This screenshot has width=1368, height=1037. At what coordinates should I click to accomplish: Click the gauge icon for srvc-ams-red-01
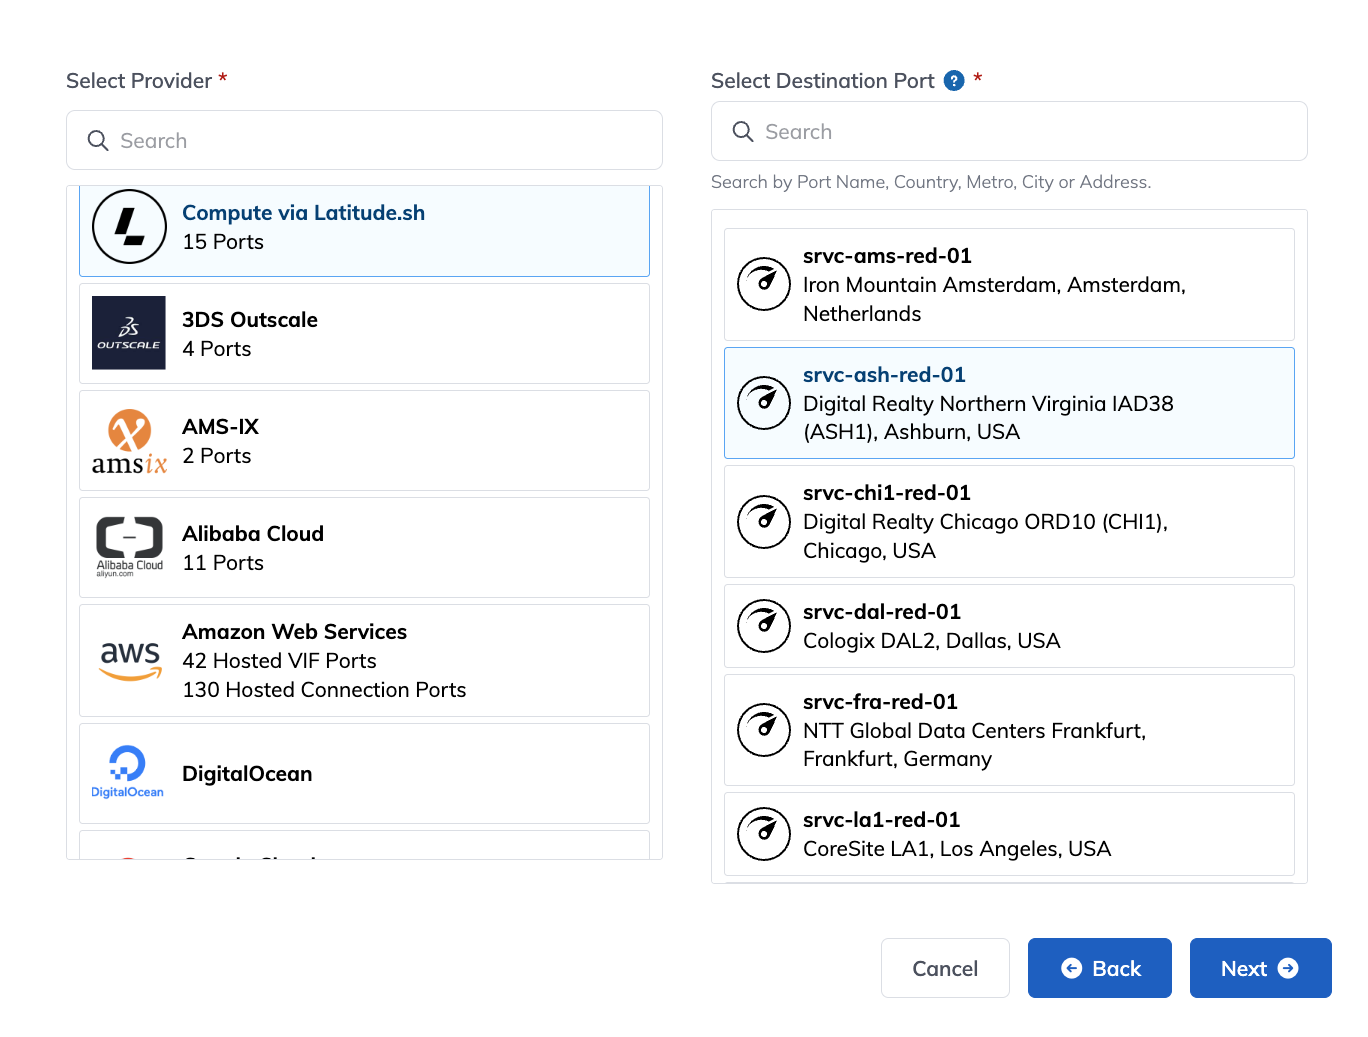tap(764, 284)
